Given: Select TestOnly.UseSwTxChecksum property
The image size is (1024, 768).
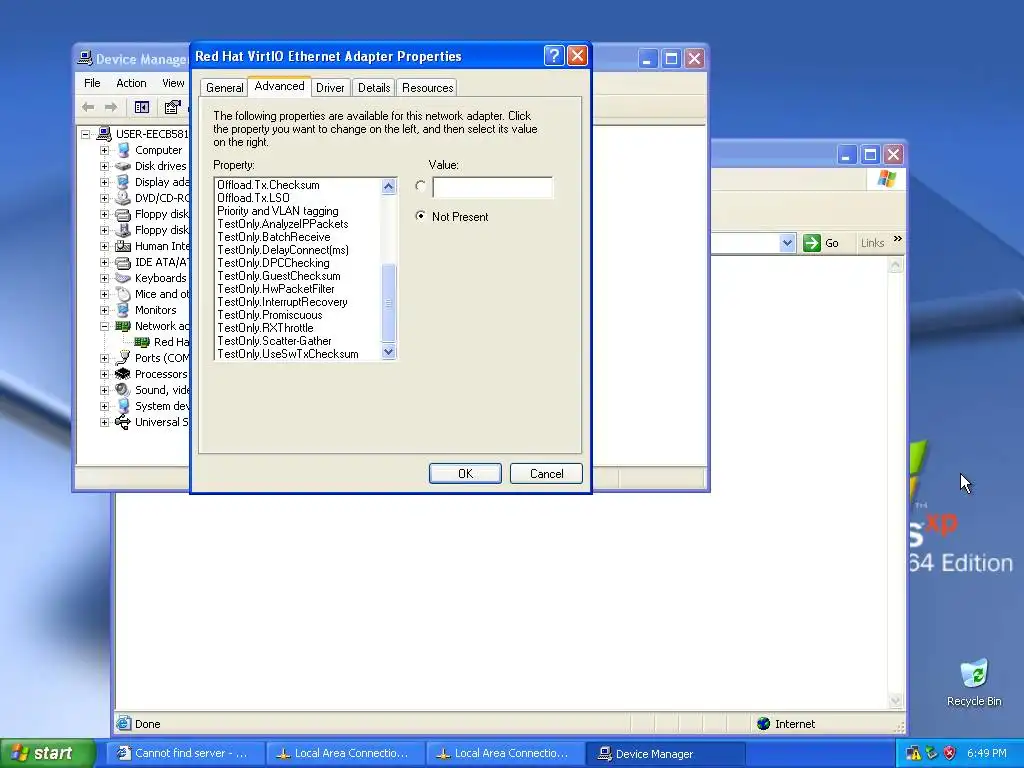Looking at the screenshot, I should coord(288,354).
